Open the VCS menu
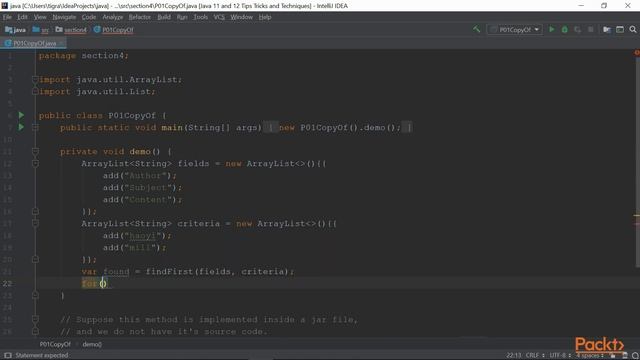 pos(219,17)
